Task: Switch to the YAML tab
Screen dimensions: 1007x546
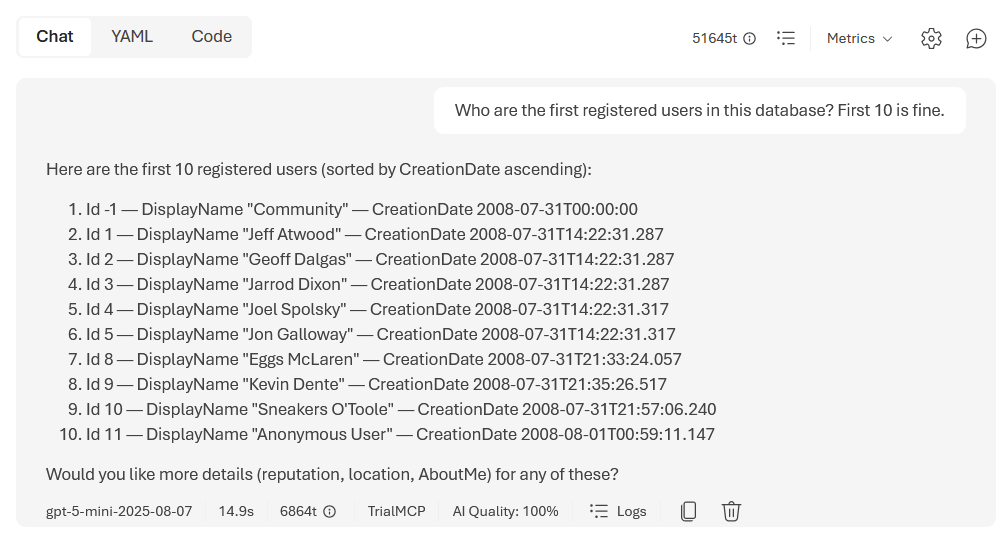Action: point(132,36)
